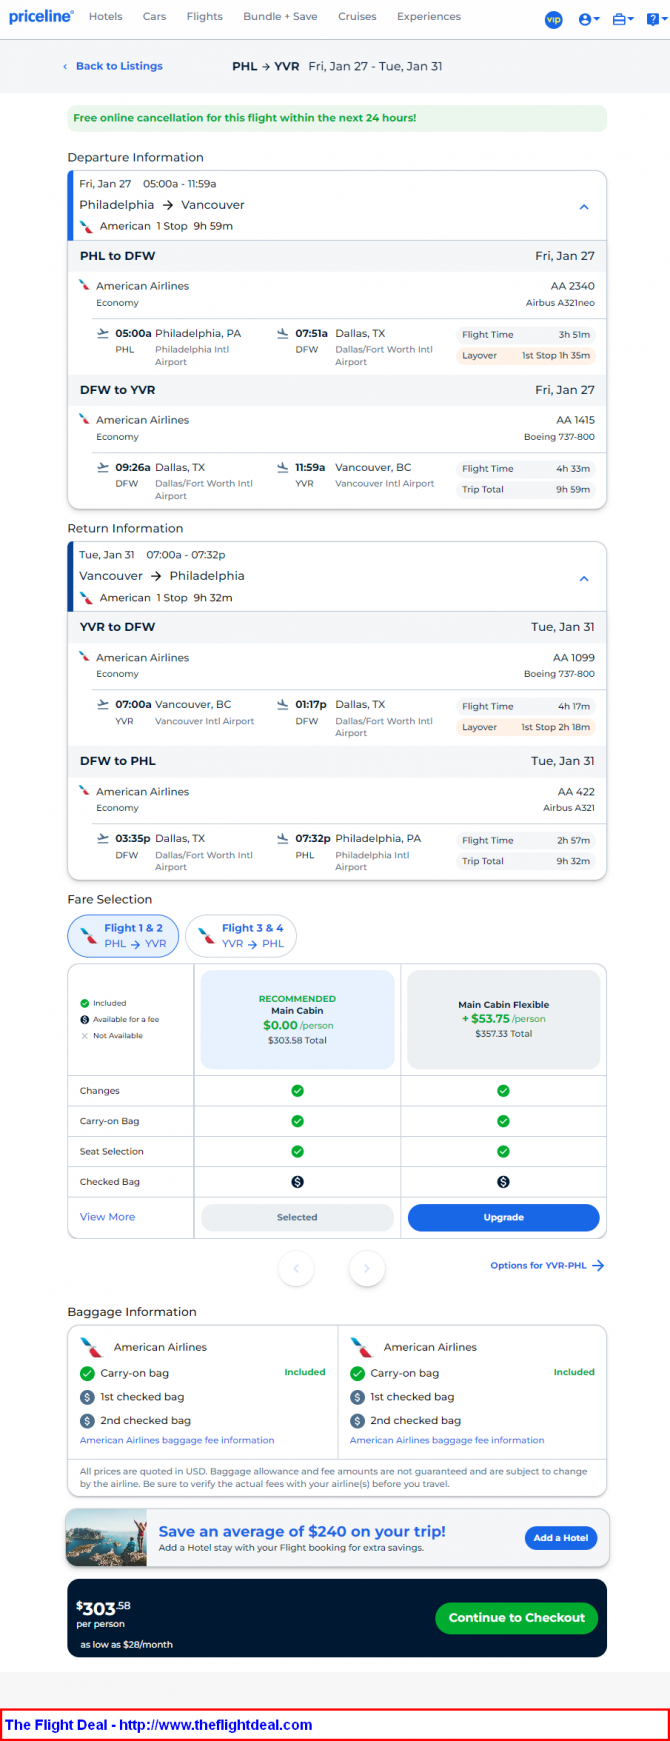Select Flight 1 & 2 PHL-YVR fare tab
The height and width of the screenshot is (1741, 670).
(x=123, y=936)
